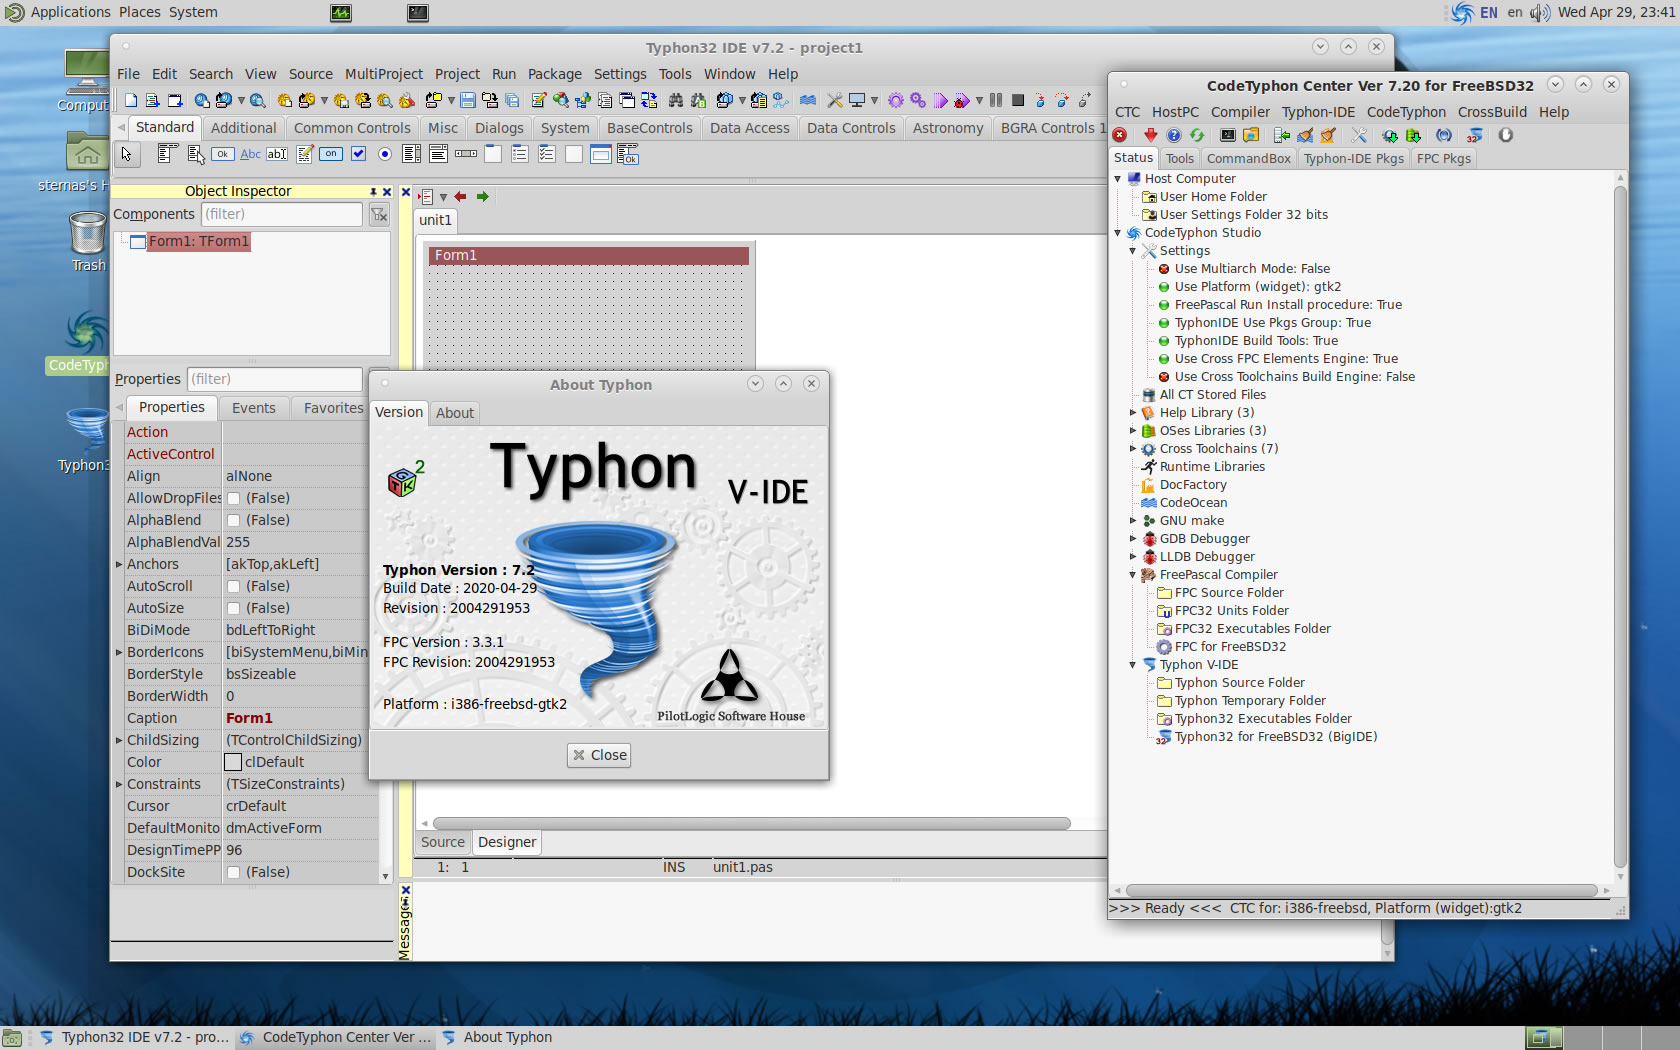Screen dimensions: 1680x1050
Task: Click the Stop square in IDE toolbar
Action: pyautogui.click(x=1018, y=100)
